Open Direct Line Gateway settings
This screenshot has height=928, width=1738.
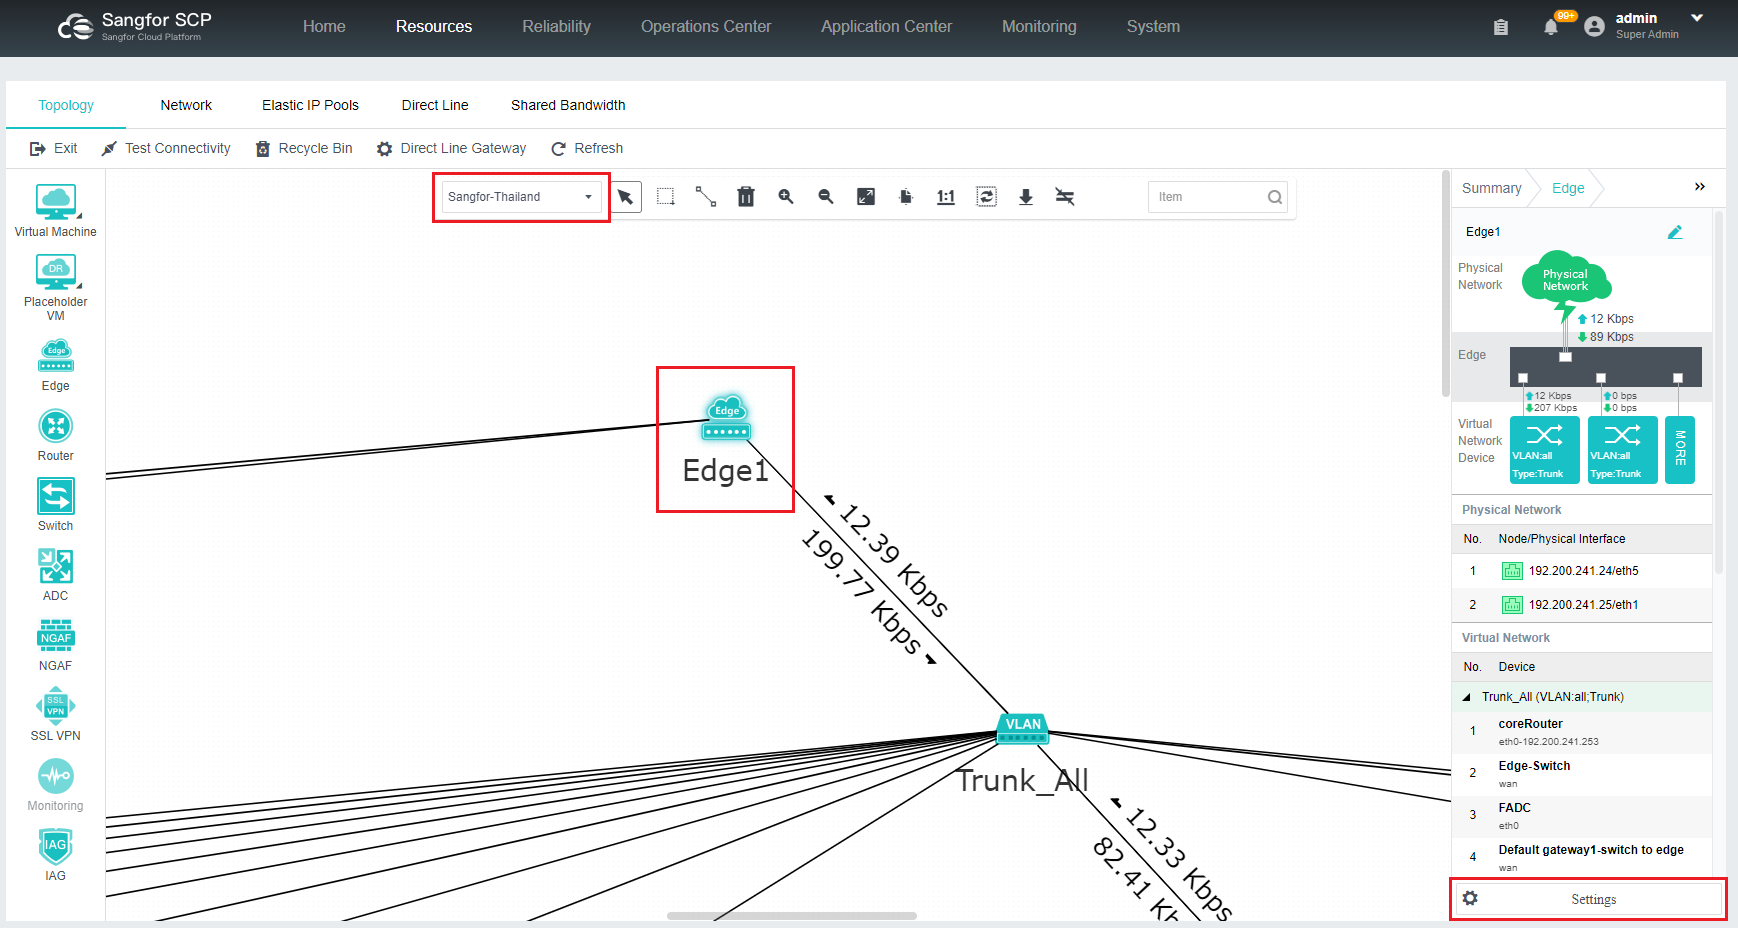tap(451, 148)
